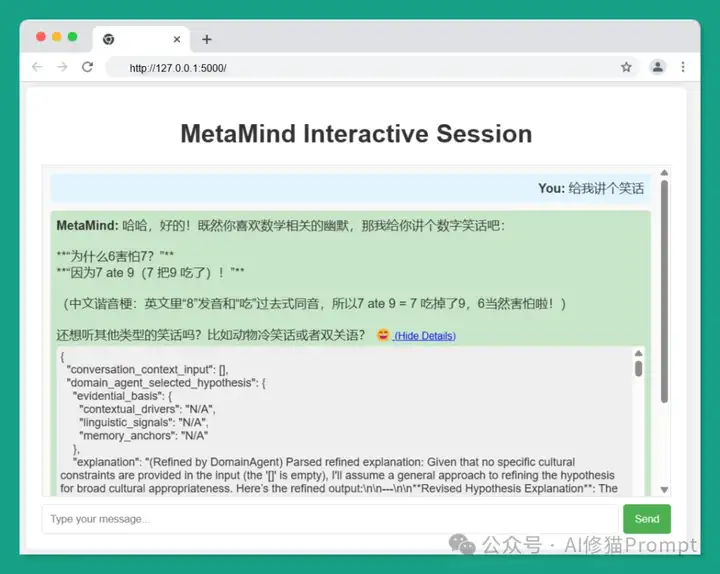Click the line '为什么6害怕7?'
Image resolution: width=720 pixels, height=574 pixels.
(x=115, y=256)
